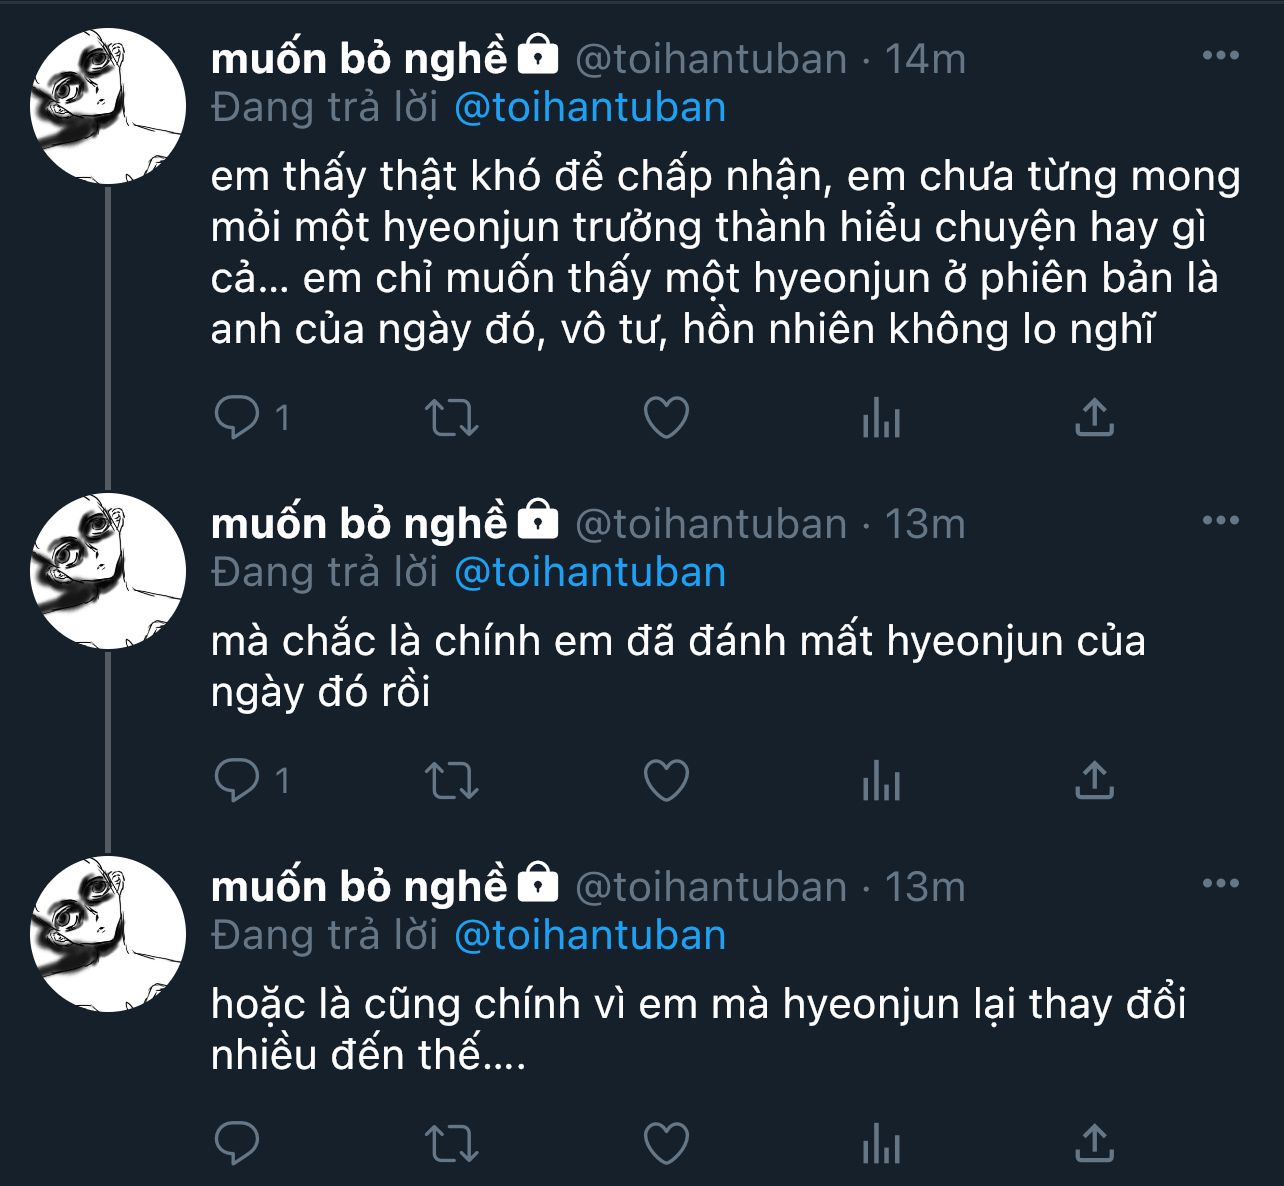The width and height of the screenshot is (1284, 1186).
Task: Share the last tweet in thread
Action: coord(1094,1143)
